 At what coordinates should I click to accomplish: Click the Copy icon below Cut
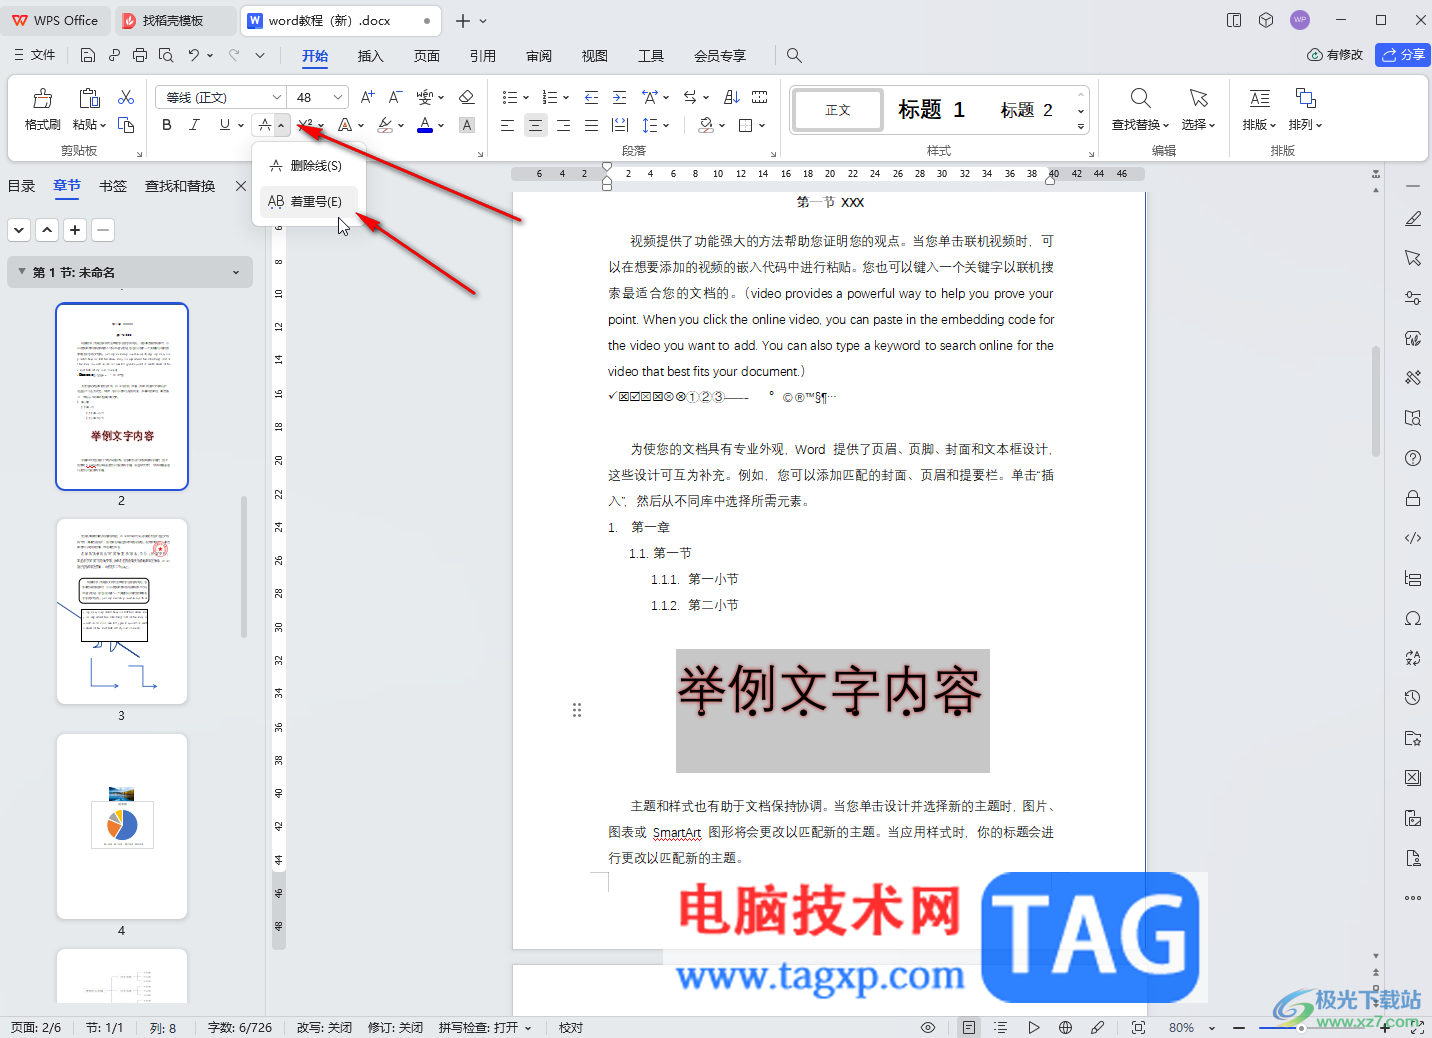126,125
